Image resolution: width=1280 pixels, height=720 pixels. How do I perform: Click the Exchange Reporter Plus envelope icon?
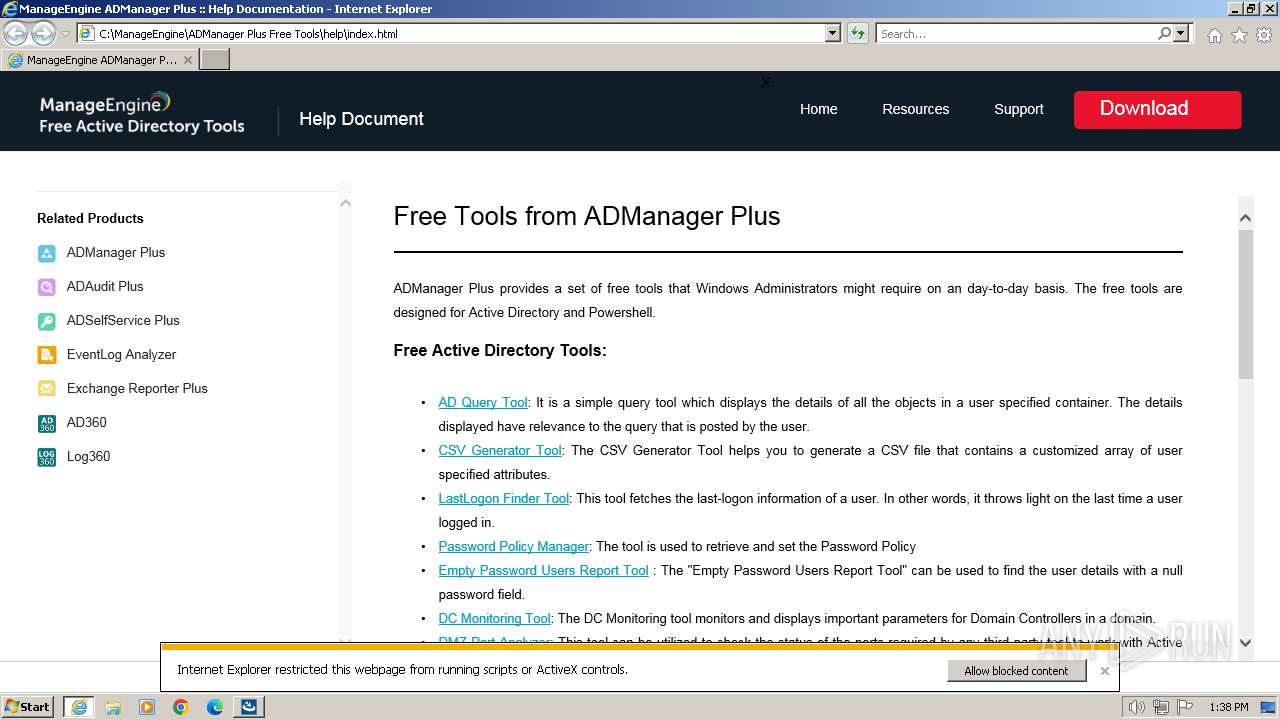tap(47, 389)
